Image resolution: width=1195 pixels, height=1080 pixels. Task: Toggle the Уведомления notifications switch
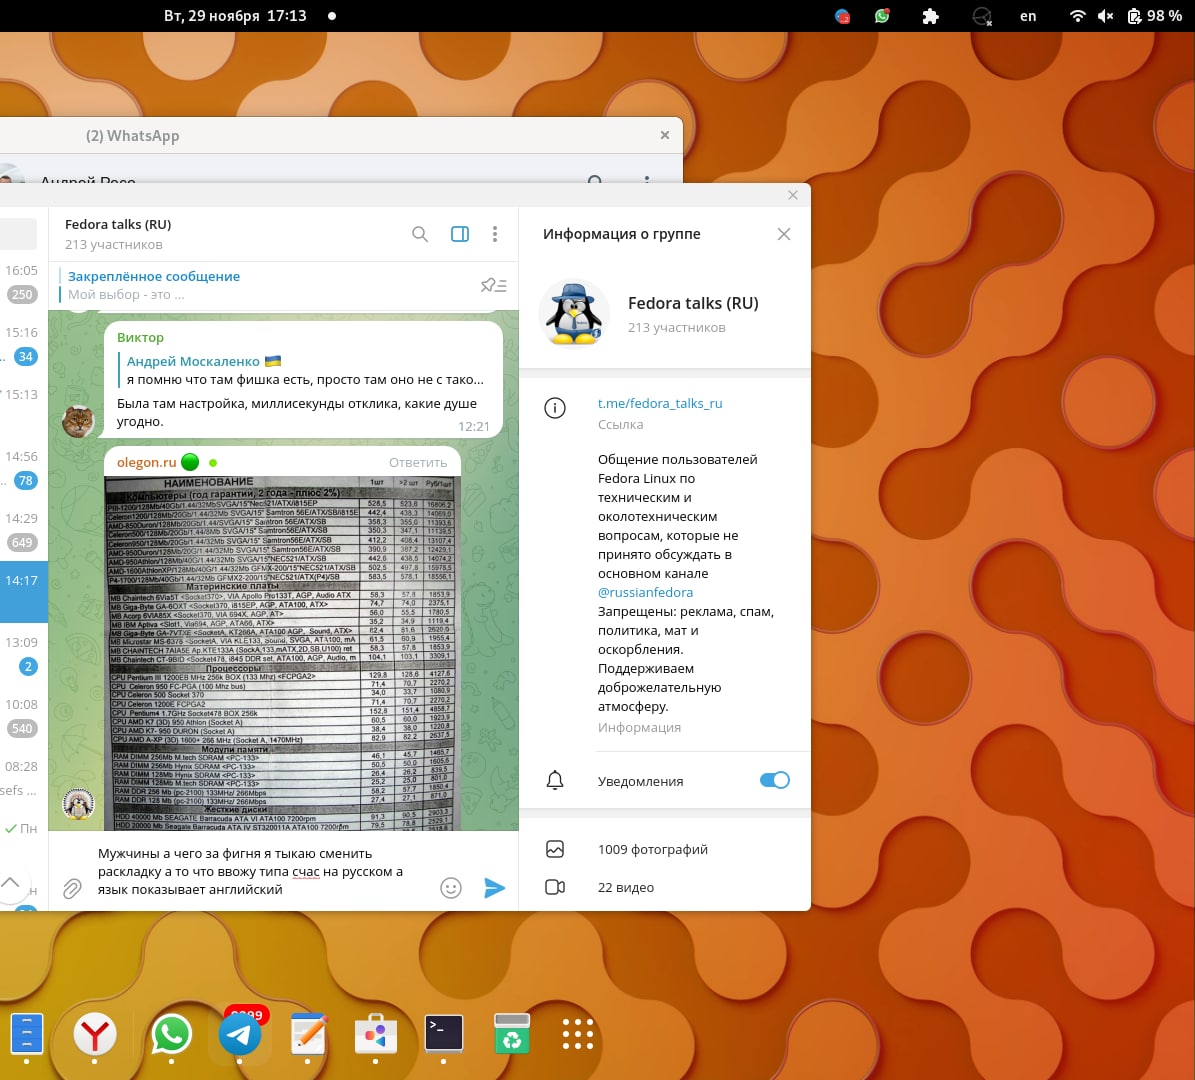[774, 781]
